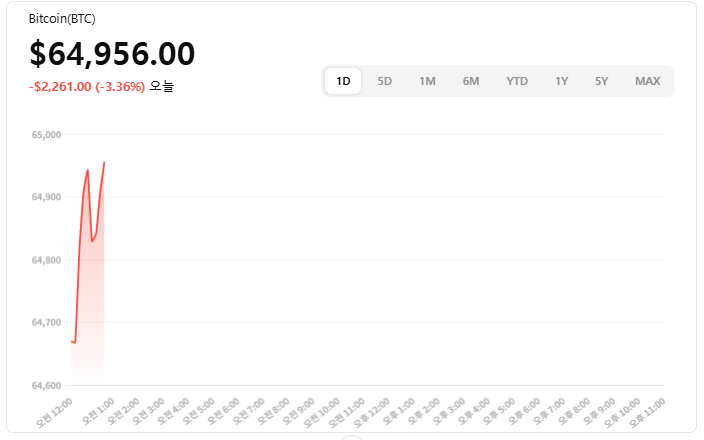Switch chart to 5Y range
The width and height of the screenshot is (704, 440).
point(601,81)
